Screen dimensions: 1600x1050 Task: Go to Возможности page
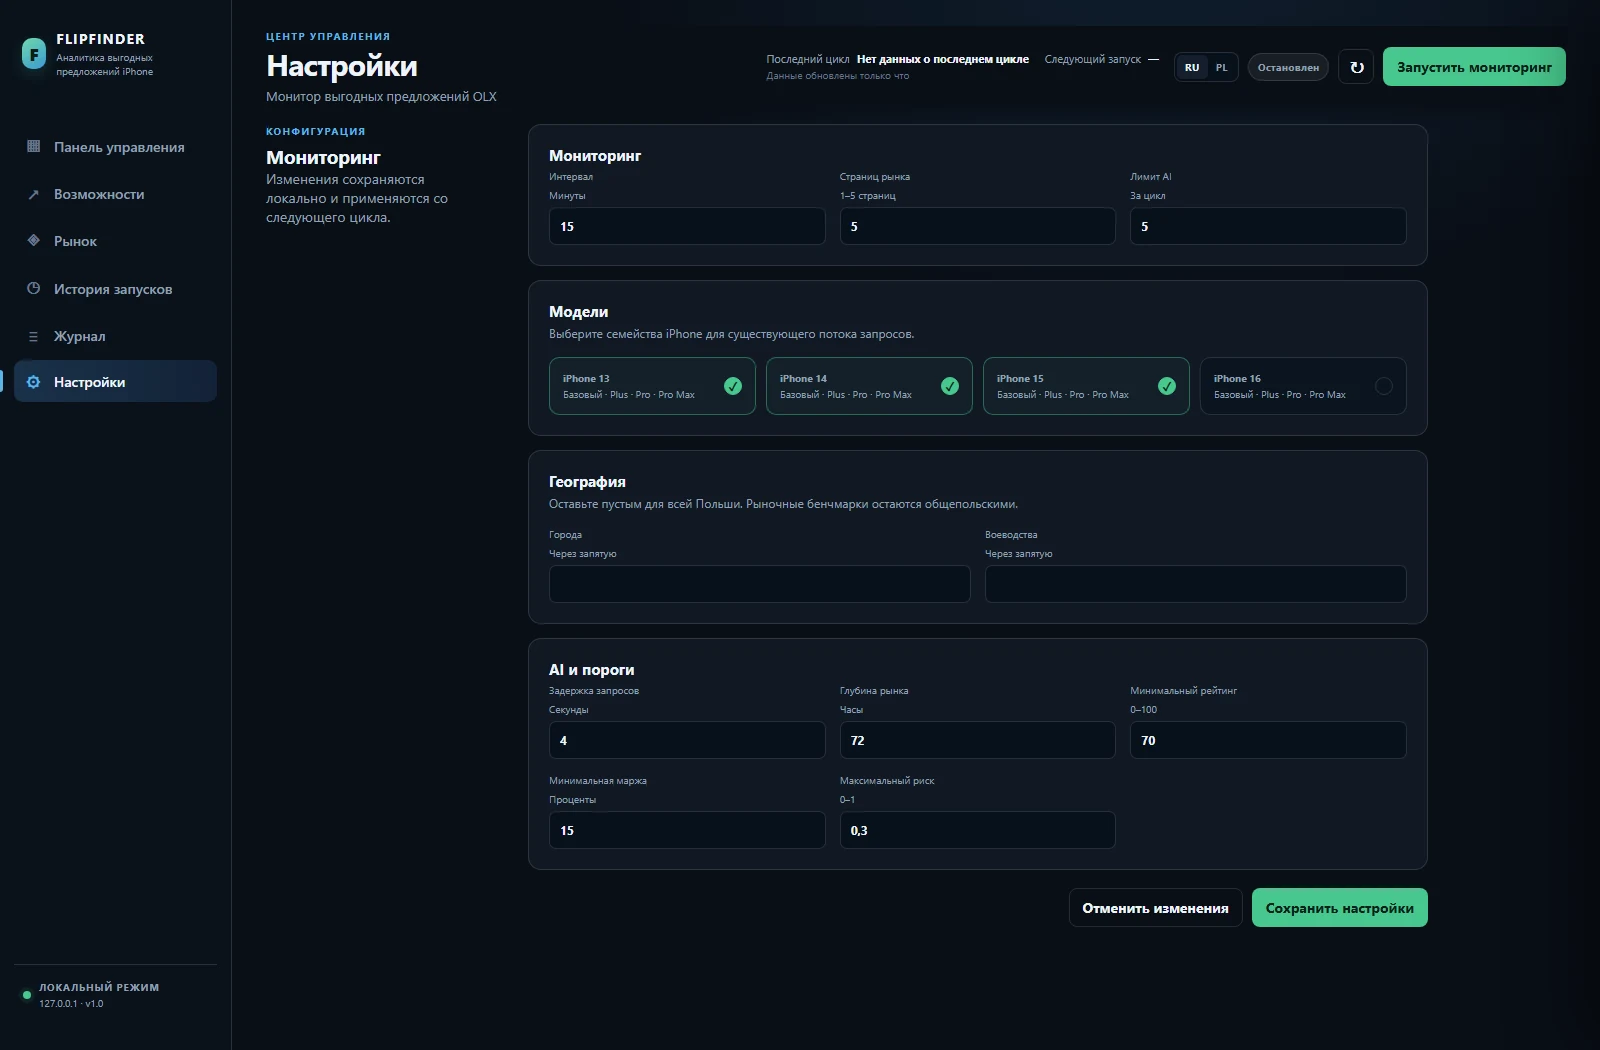115,194
